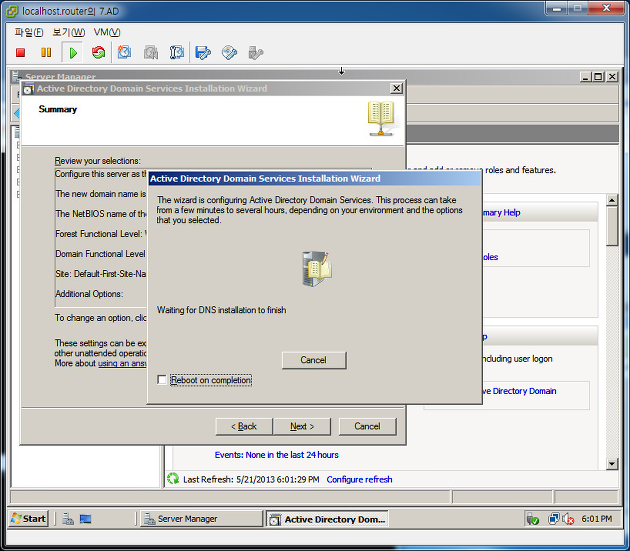The width and height of the screenshot is (630, 551).
Task: Click the 6:01 PM system clock
Action: tap(597, 519)
